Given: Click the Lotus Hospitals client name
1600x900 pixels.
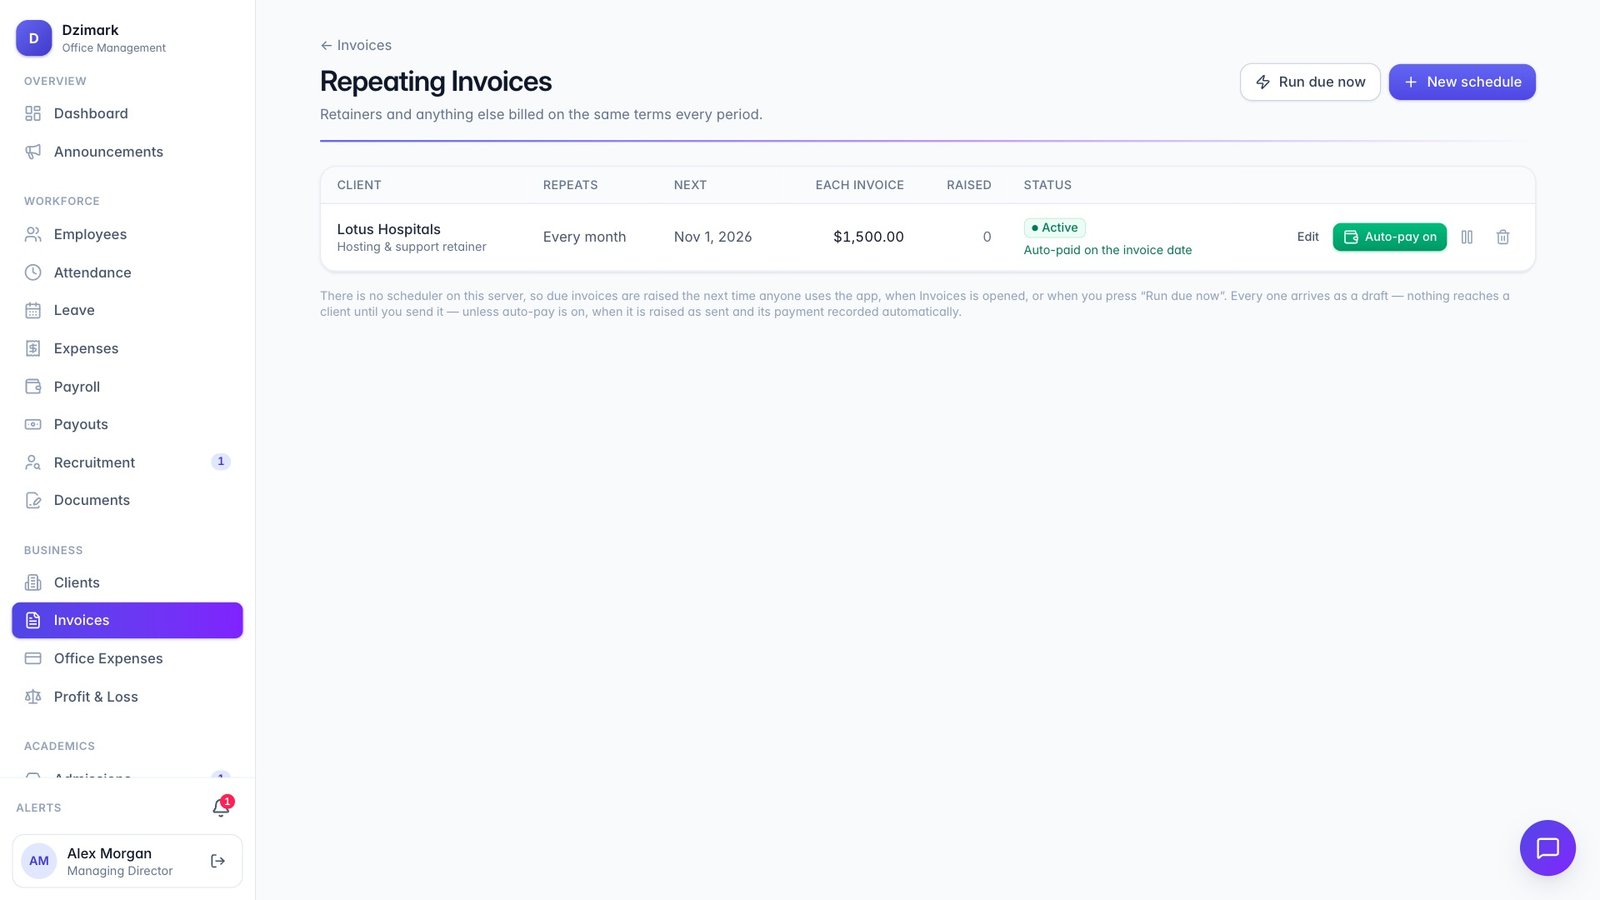Looking at the screenshot, I should 388,229.
